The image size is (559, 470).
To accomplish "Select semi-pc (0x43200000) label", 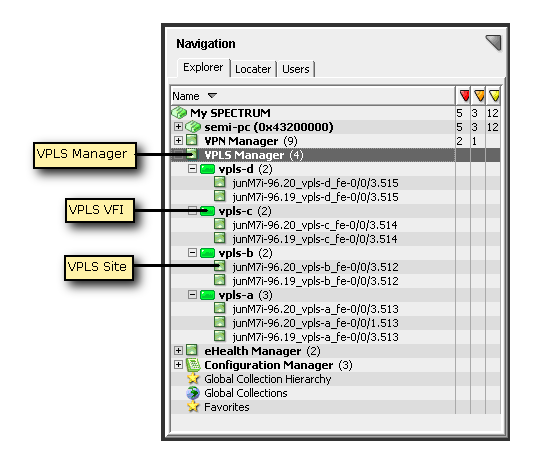I will click(269, 127).
